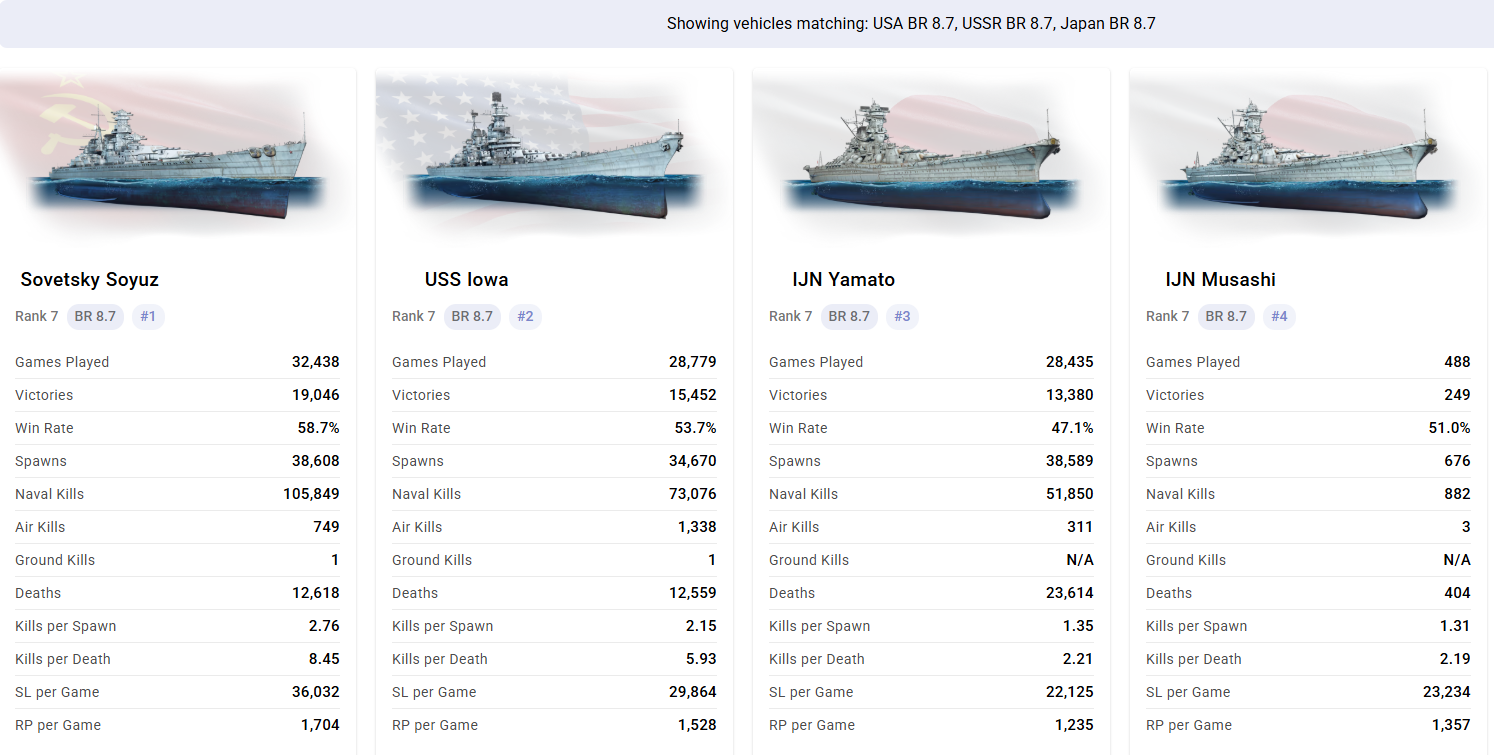Click the "Showing vehicles matching" filter banner
The width and height of the screenshot is (1494, 755).
(x=910, y=24)
